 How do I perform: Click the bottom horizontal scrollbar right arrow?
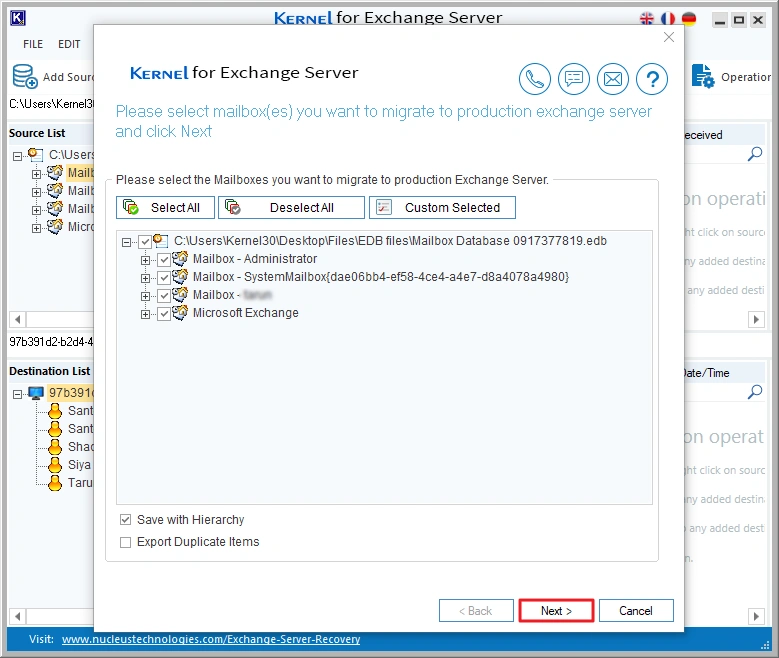coord(756,616)
